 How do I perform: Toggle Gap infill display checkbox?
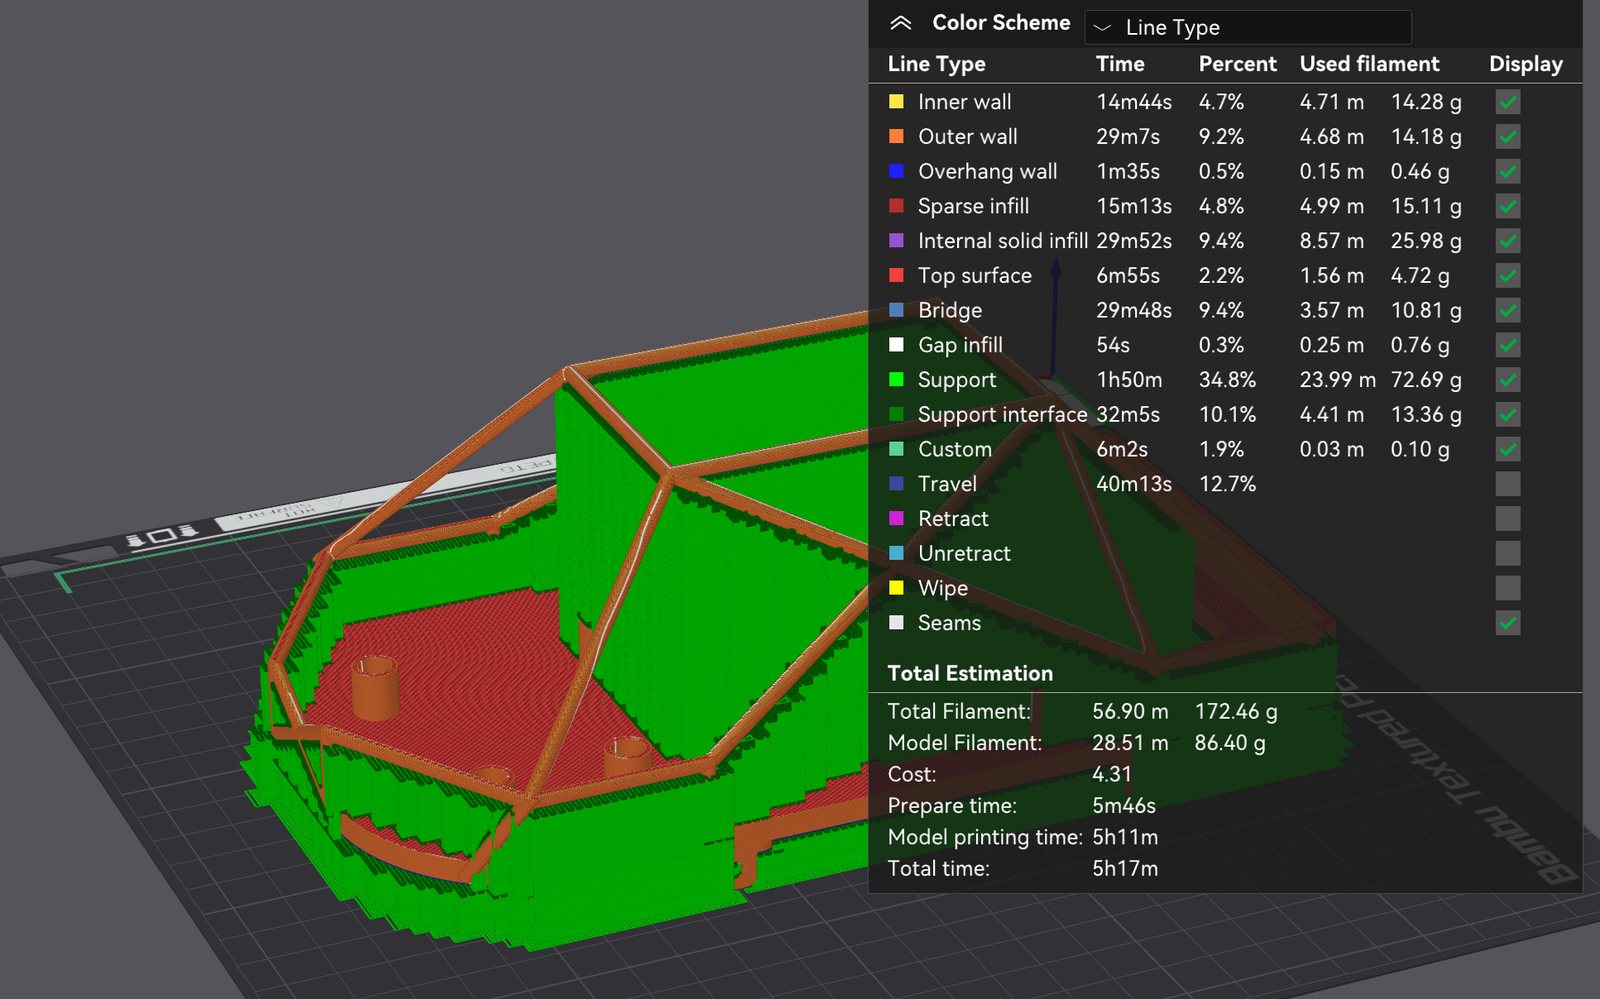(x=1508, y=345)
